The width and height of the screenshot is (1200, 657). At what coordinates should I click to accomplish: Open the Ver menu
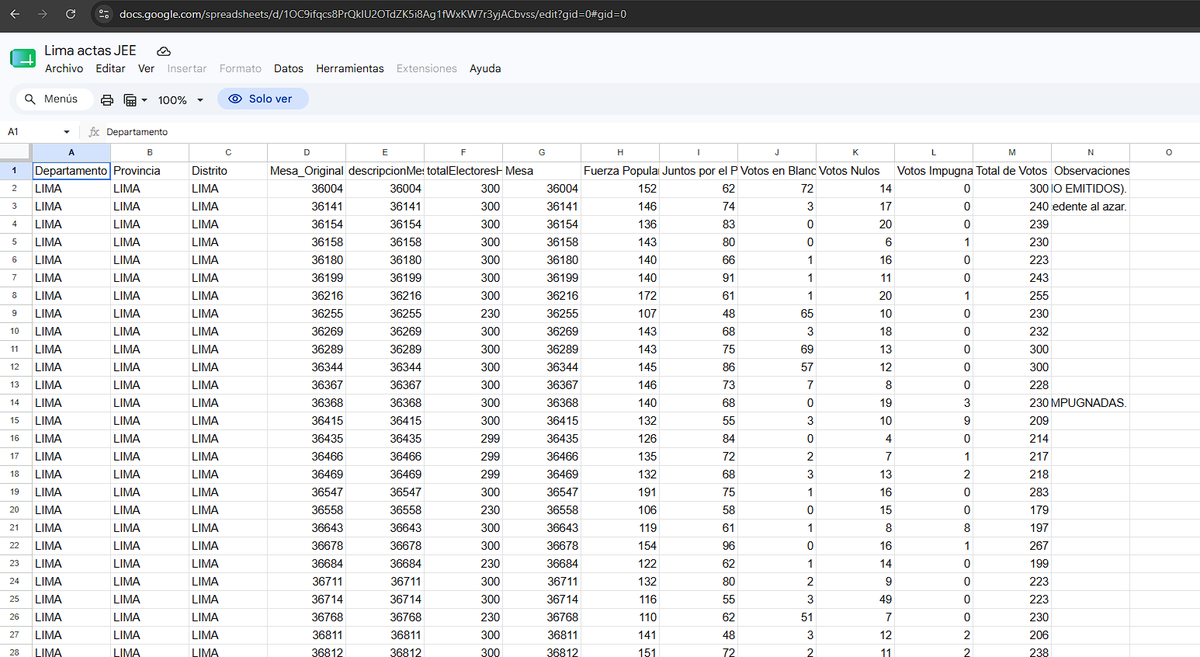tap(146, 69)
